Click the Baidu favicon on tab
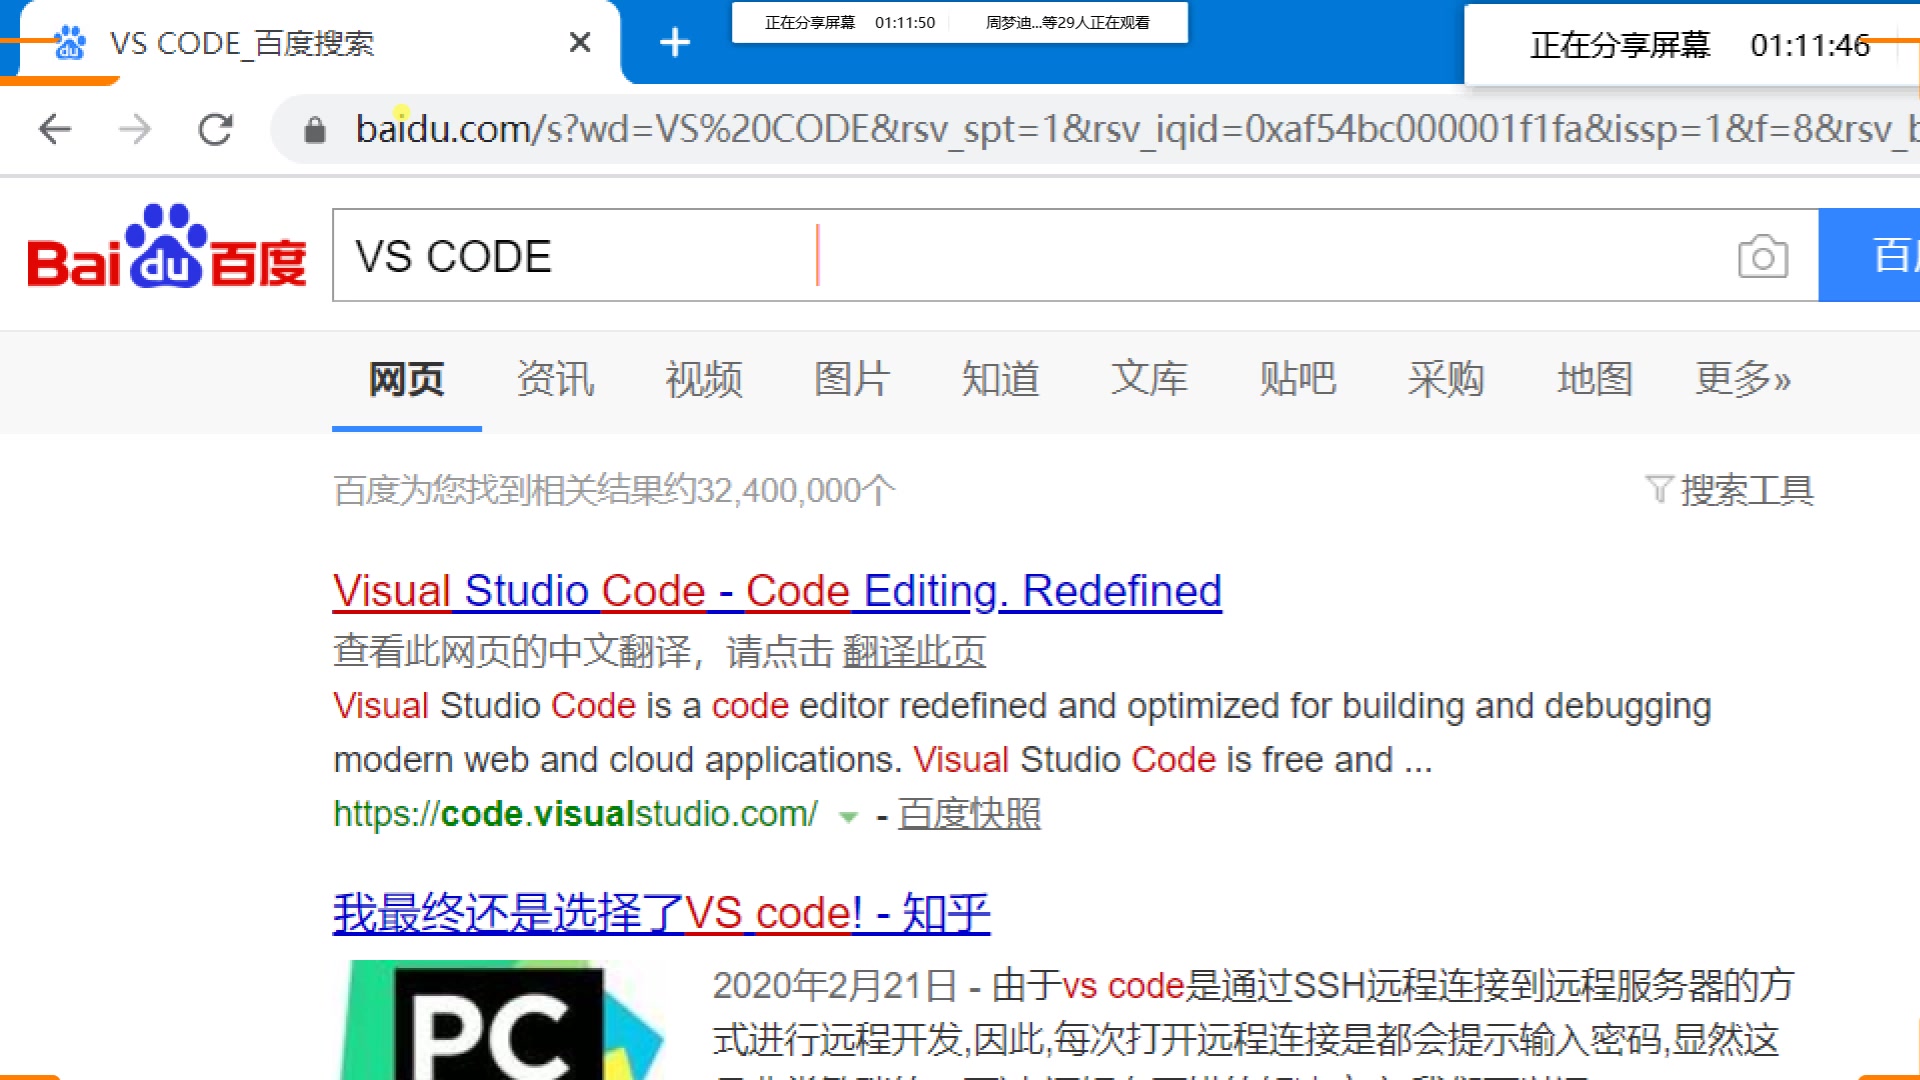1920x1080 pixels. click(x=70, y=43)
